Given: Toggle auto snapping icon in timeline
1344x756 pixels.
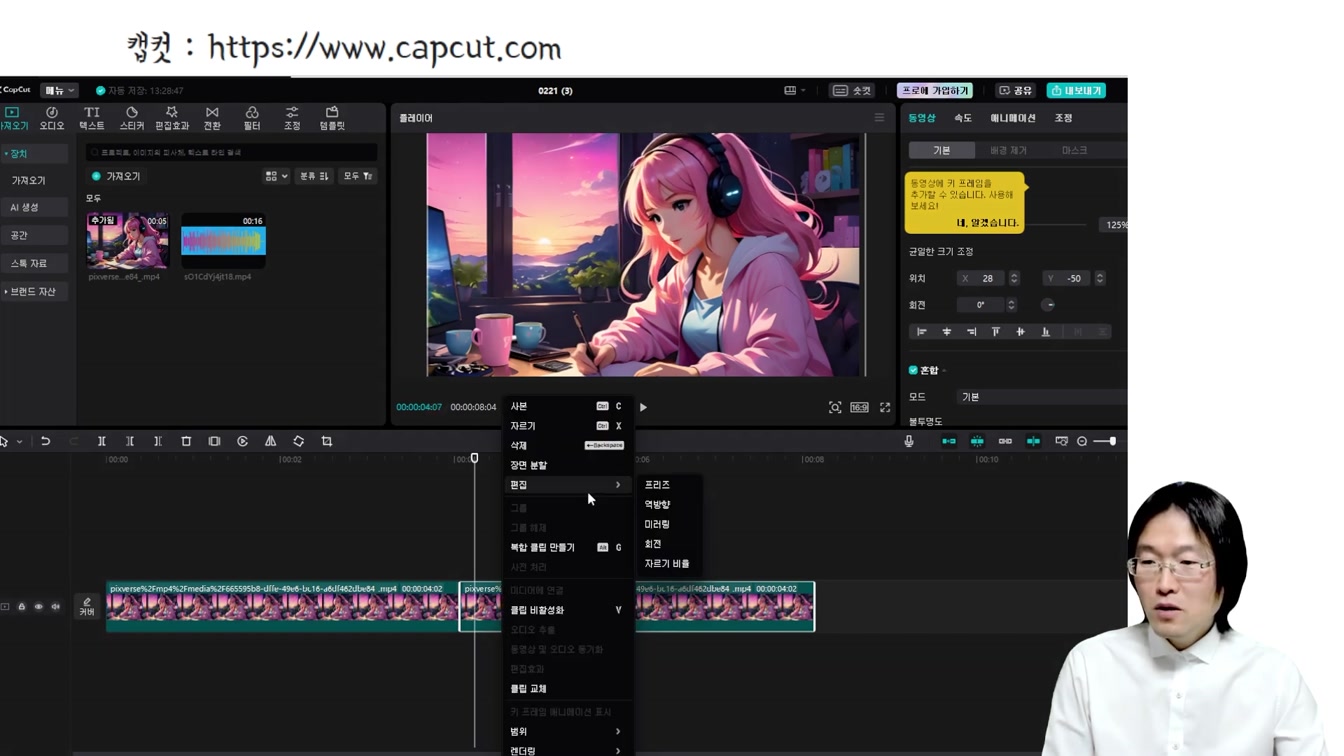Looking at the screenshot, I should [977, 441].
